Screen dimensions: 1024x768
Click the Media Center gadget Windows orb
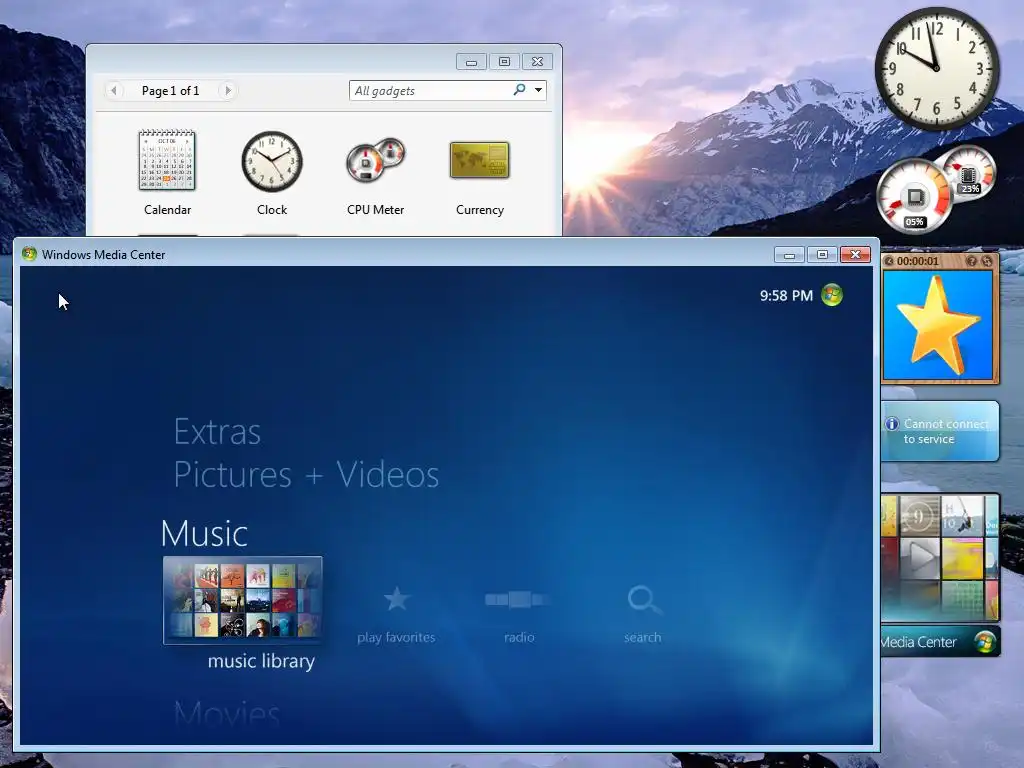point(985,642)
